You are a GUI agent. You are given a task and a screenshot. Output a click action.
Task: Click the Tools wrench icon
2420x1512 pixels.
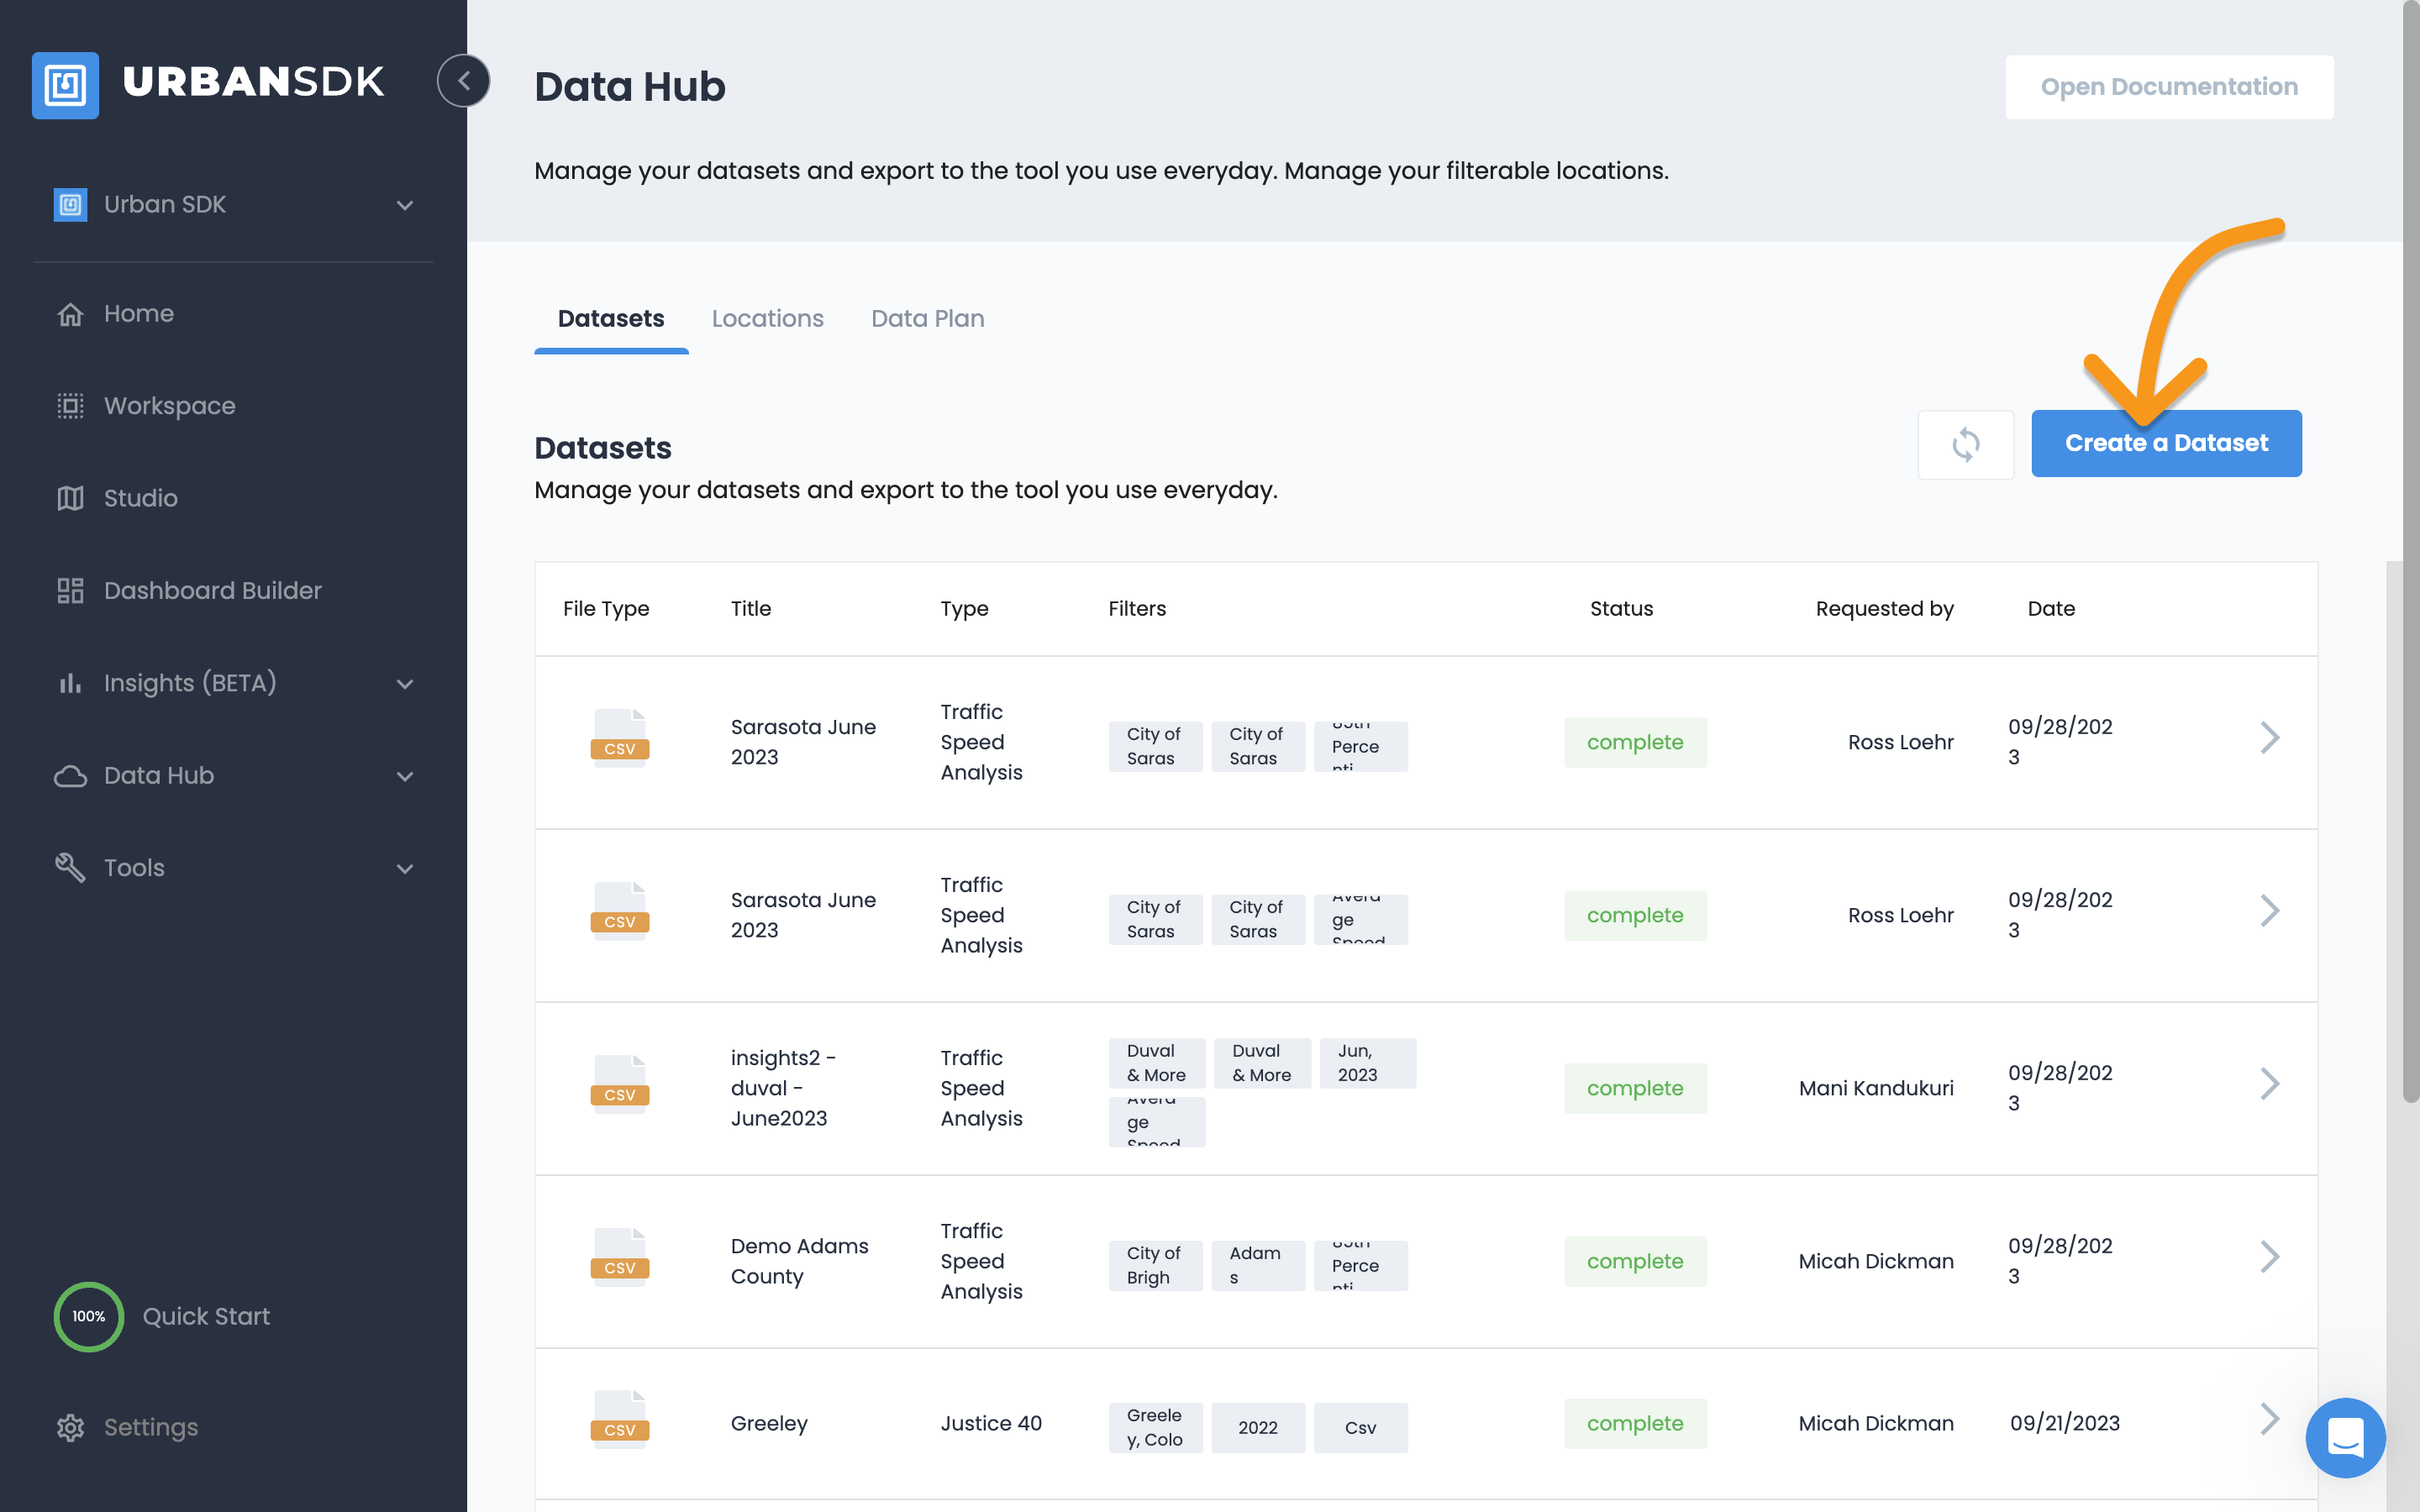[70, 868]
